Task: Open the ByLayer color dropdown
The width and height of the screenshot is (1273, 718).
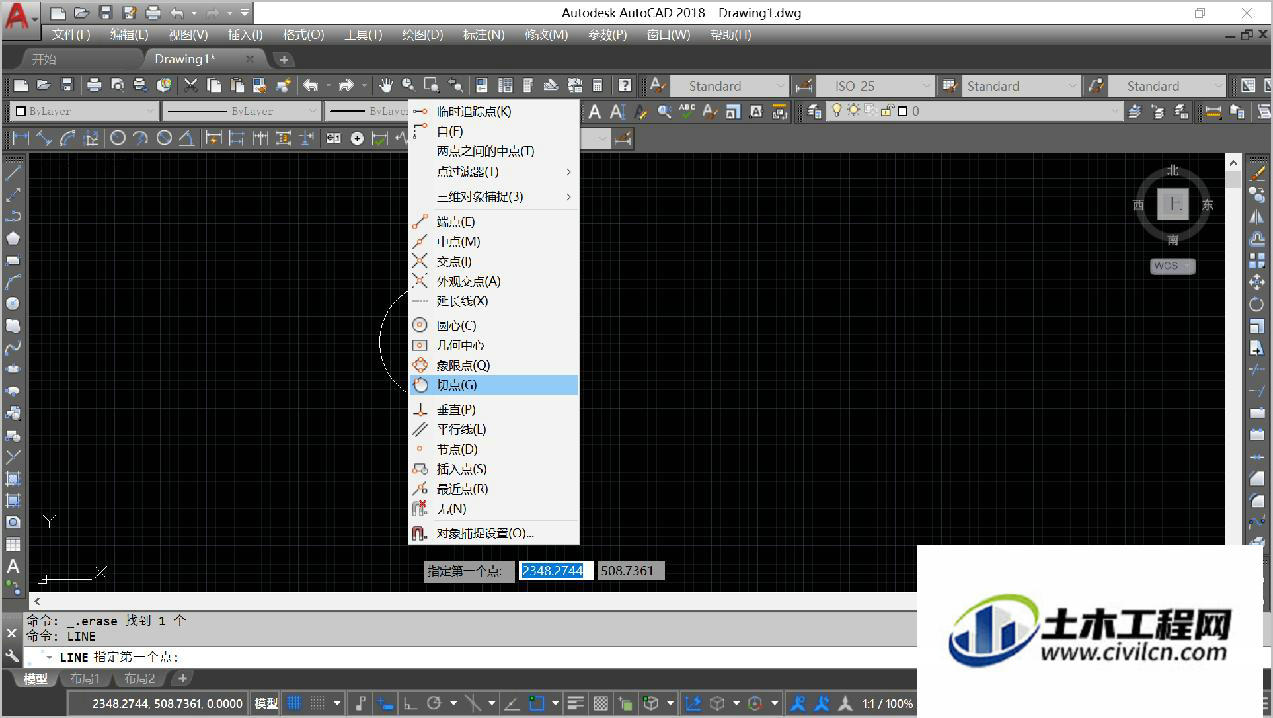Action: pyautogui.click(x=84, y=111)
